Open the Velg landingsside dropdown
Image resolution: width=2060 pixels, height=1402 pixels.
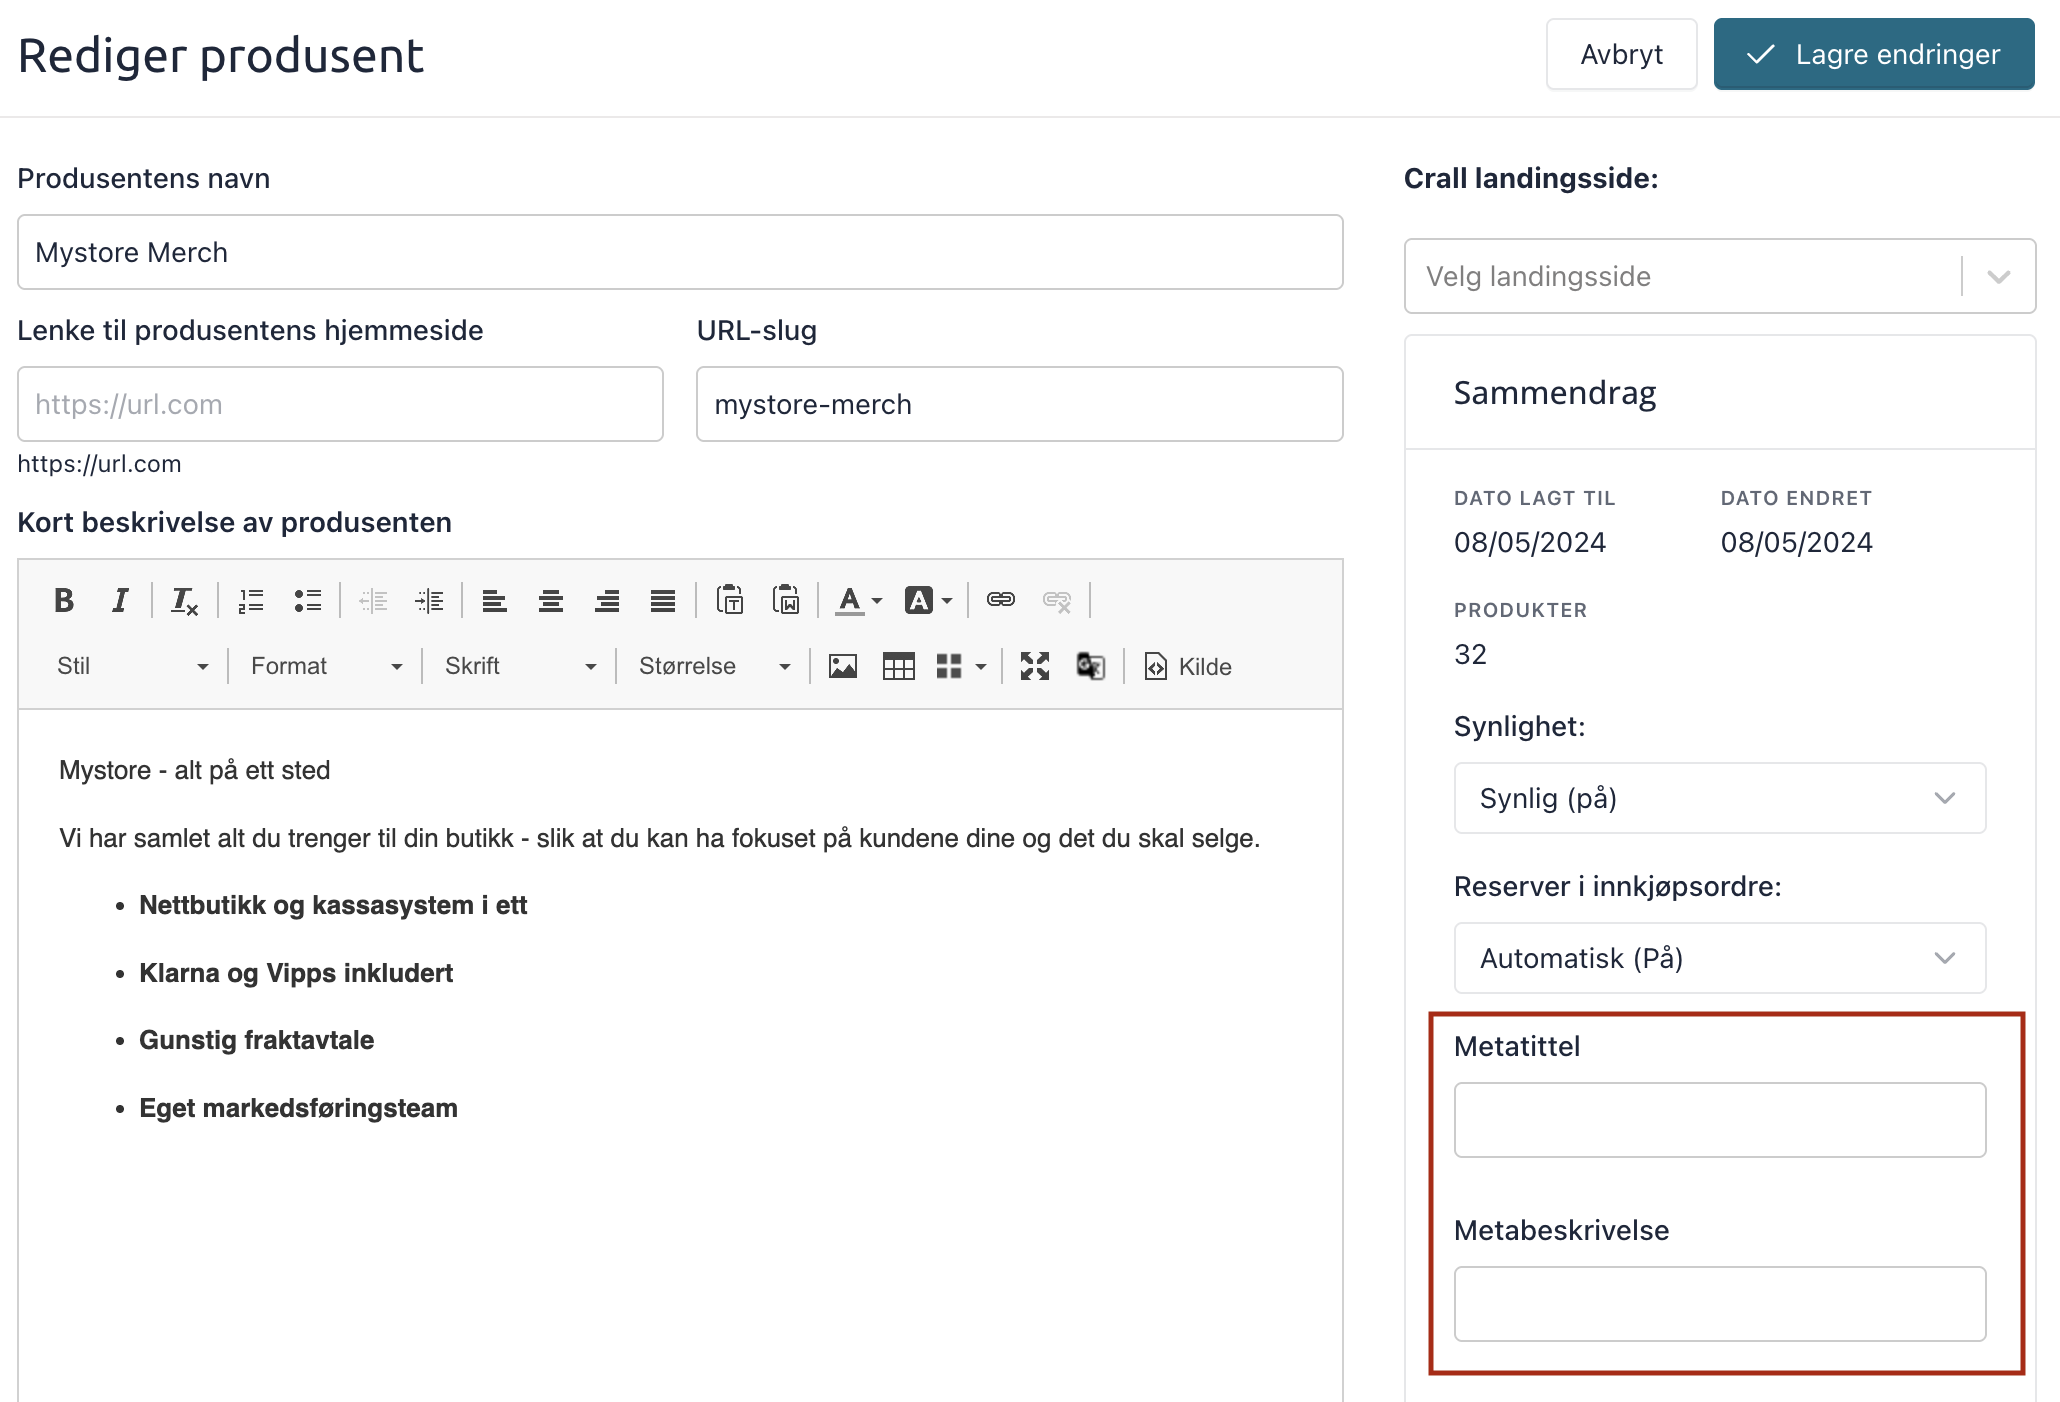1720,276
